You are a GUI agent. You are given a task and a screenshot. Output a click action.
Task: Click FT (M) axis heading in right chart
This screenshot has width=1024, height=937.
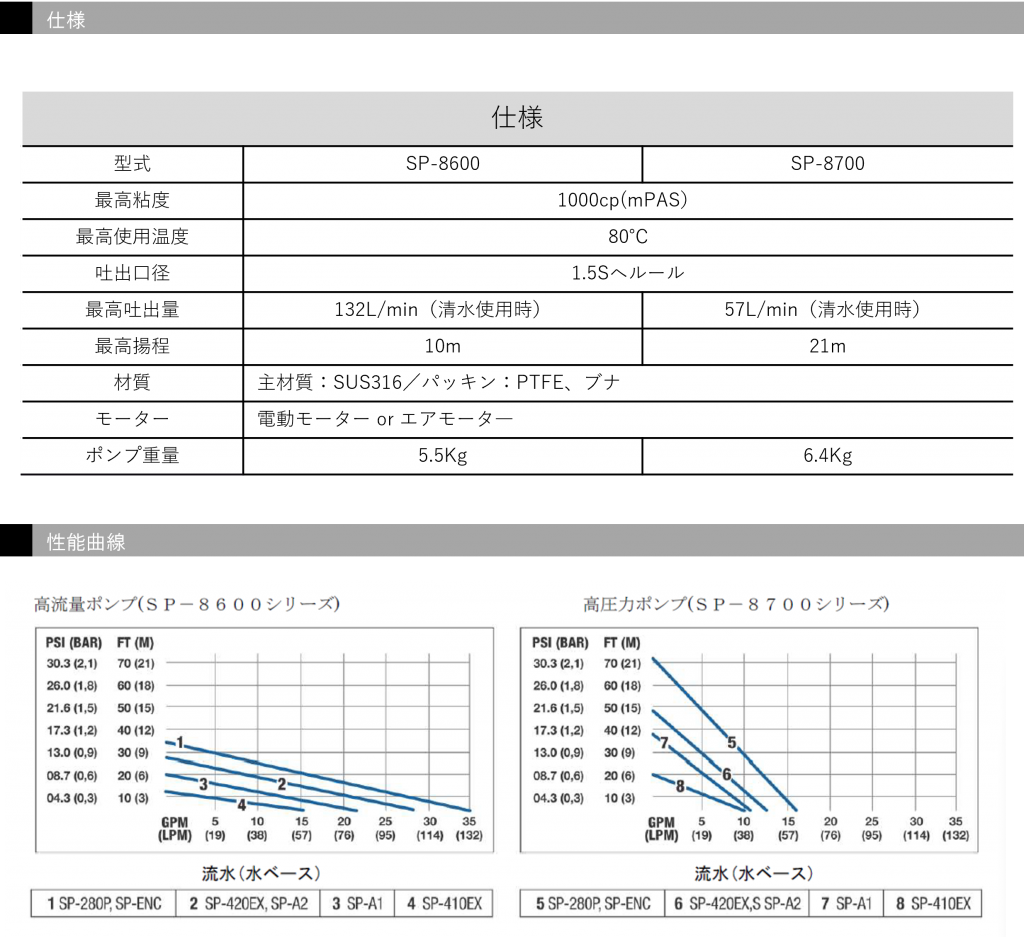coord(622,643)
